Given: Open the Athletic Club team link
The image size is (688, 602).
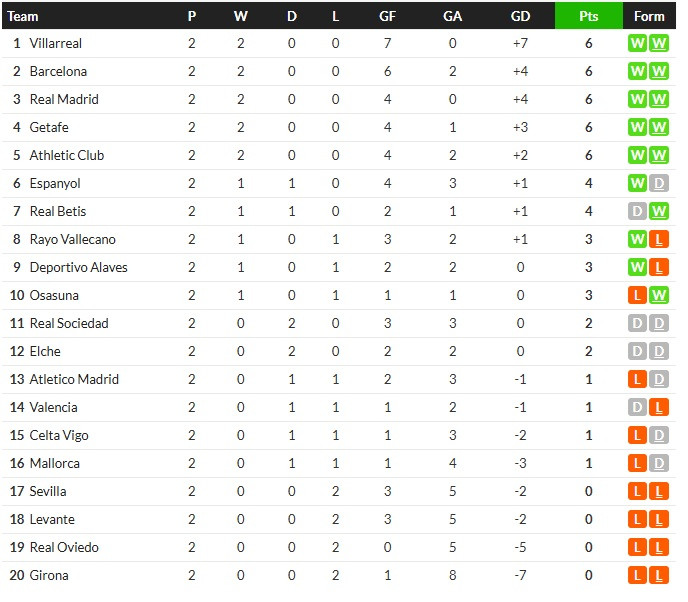Looking at the screenshot, I should [67, 155].
